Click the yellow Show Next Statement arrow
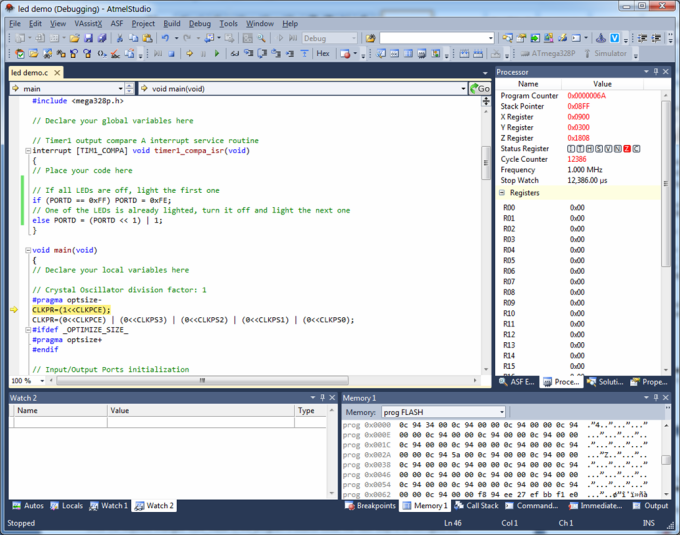This screenshot has width=680, height=535. [x=190, y=53]
